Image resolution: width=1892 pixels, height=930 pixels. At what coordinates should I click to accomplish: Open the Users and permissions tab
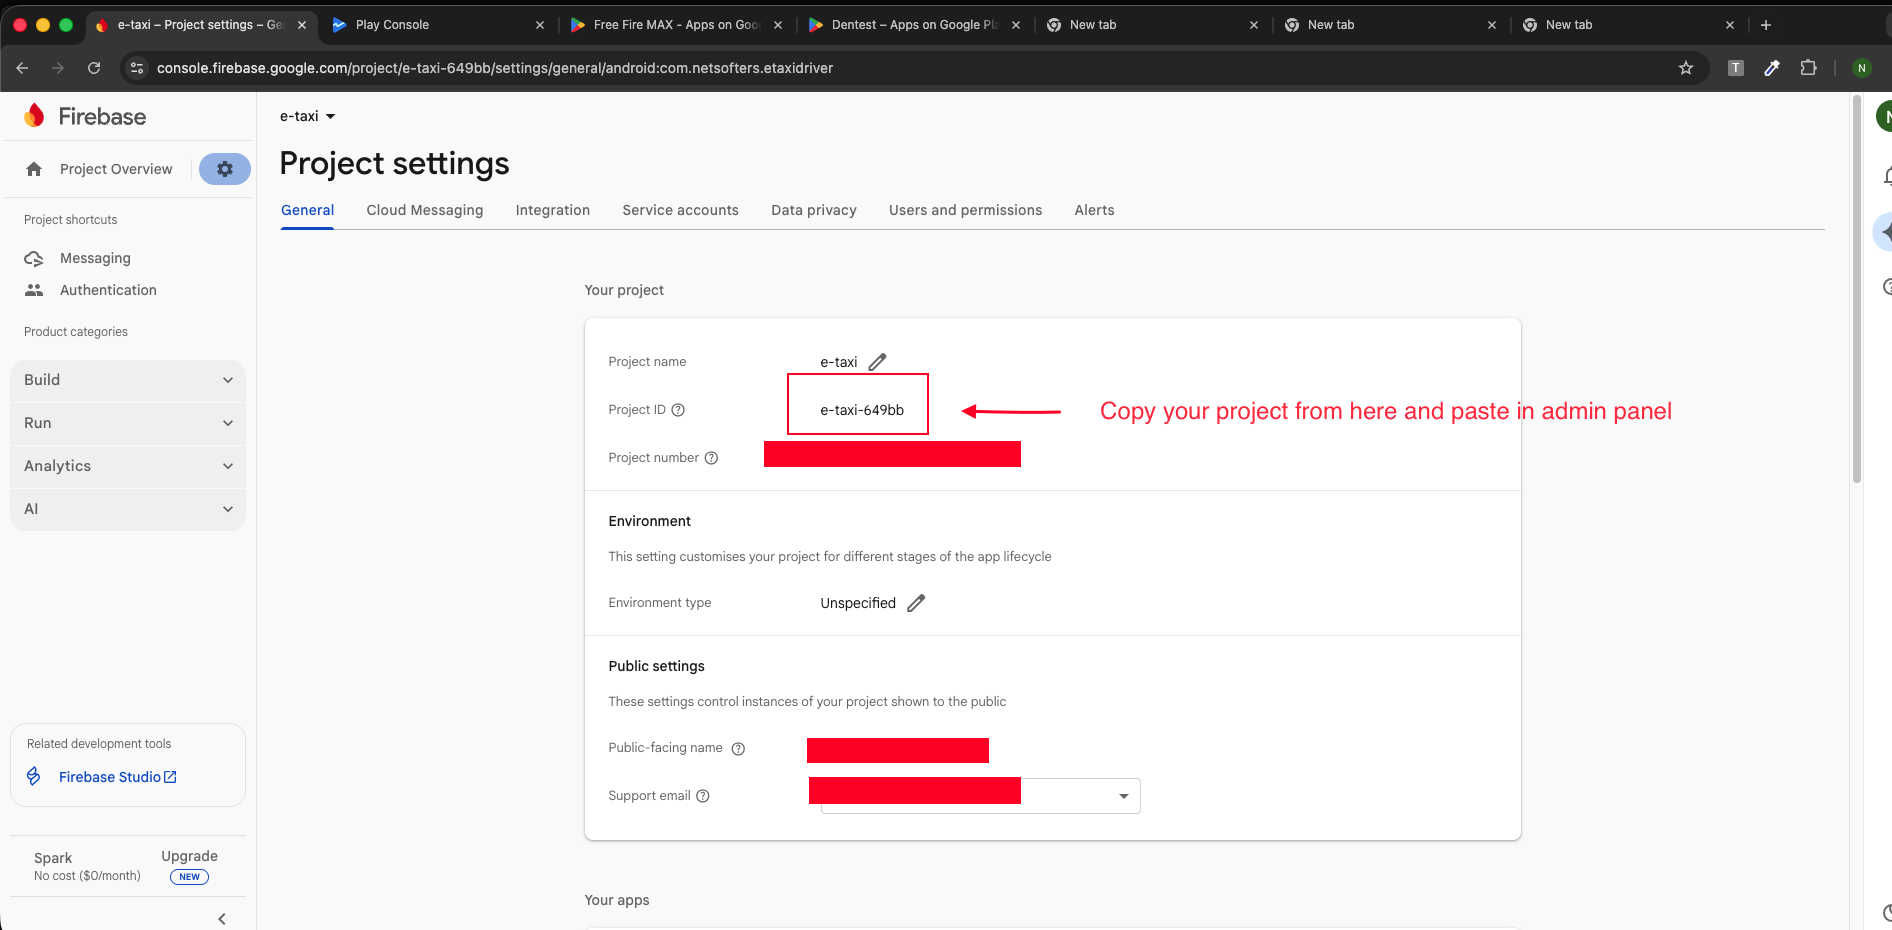coord(966,210)
